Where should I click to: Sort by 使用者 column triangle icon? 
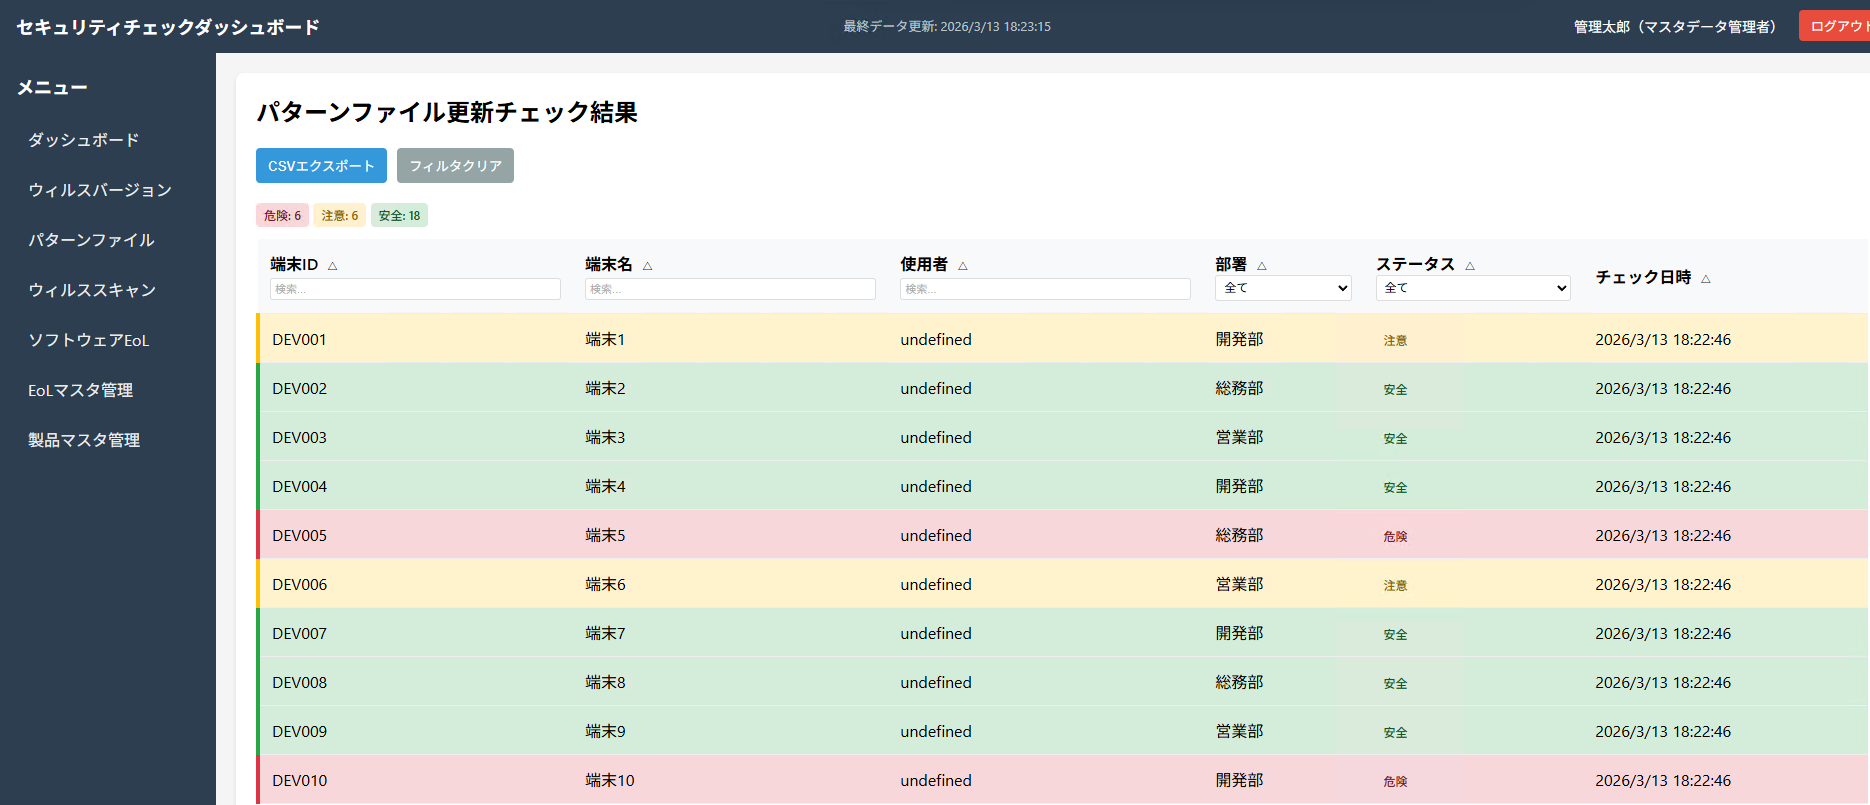(x=963, y=266)
